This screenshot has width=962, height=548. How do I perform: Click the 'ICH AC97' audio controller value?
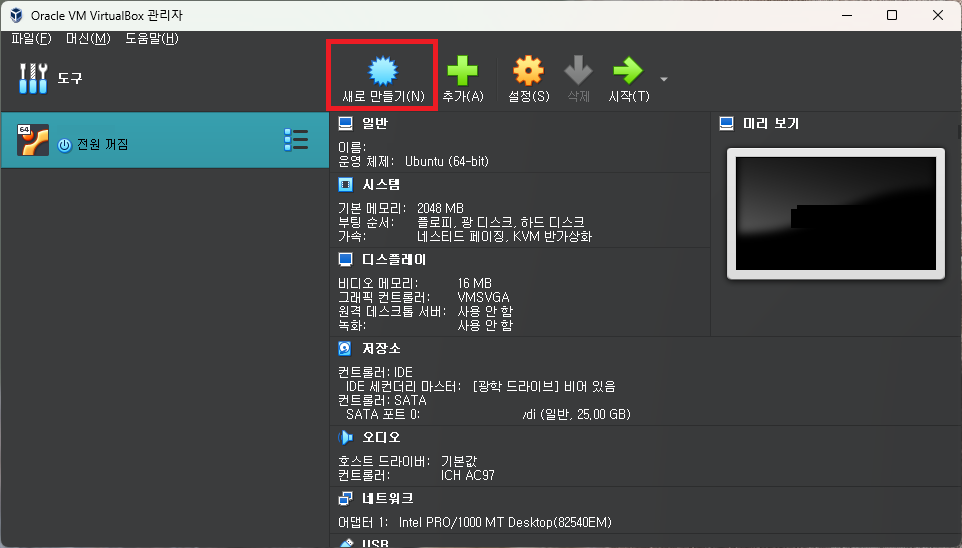click(468, 475)
